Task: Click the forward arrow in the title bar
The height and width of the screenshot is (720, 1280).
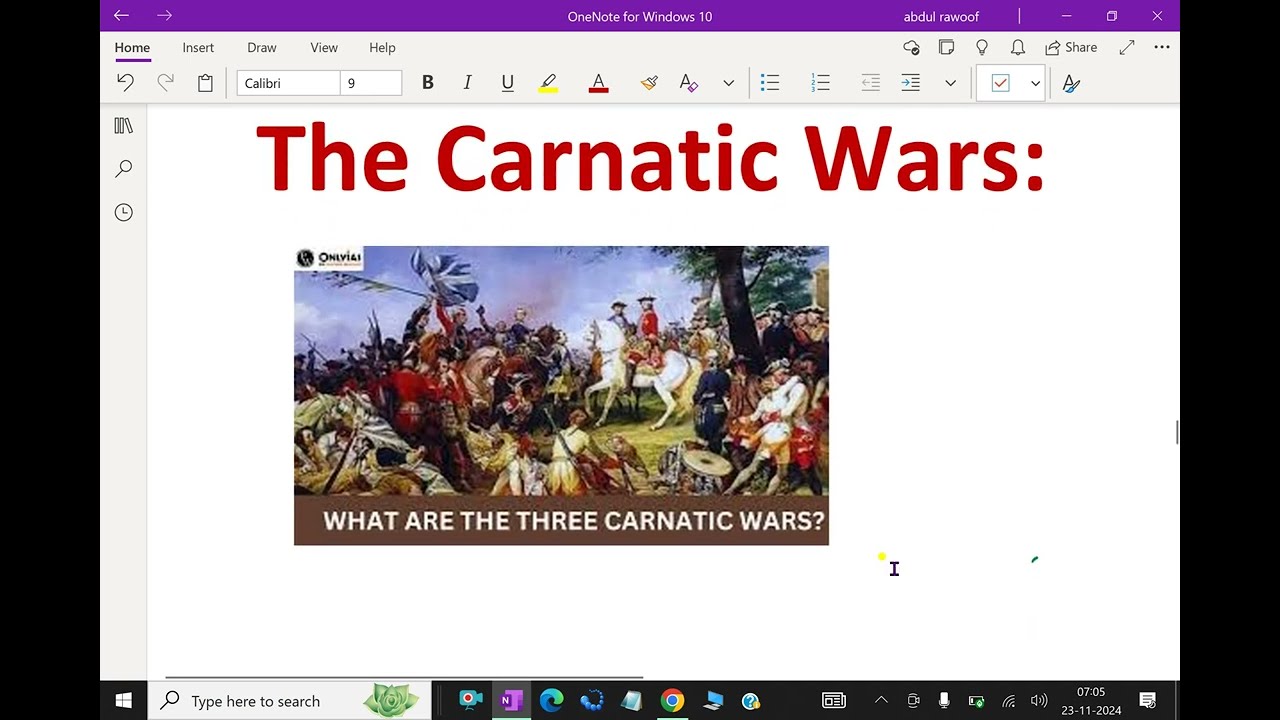Action: [x=165, y=16]
